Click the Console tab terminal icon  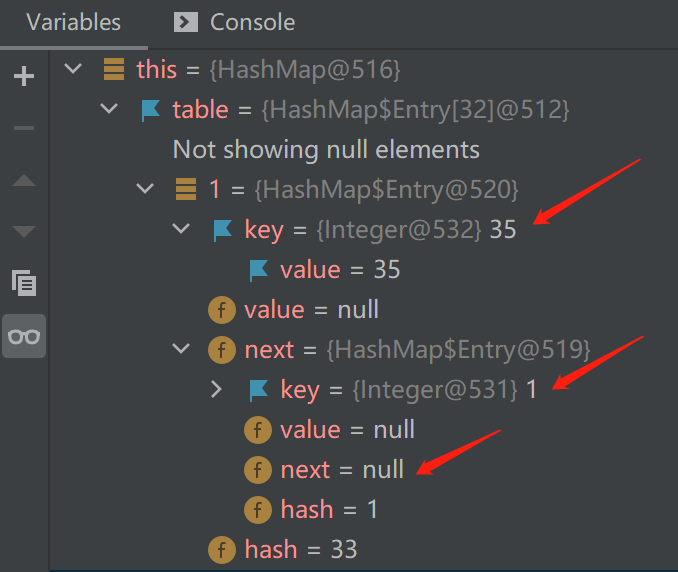pos(185,22)
